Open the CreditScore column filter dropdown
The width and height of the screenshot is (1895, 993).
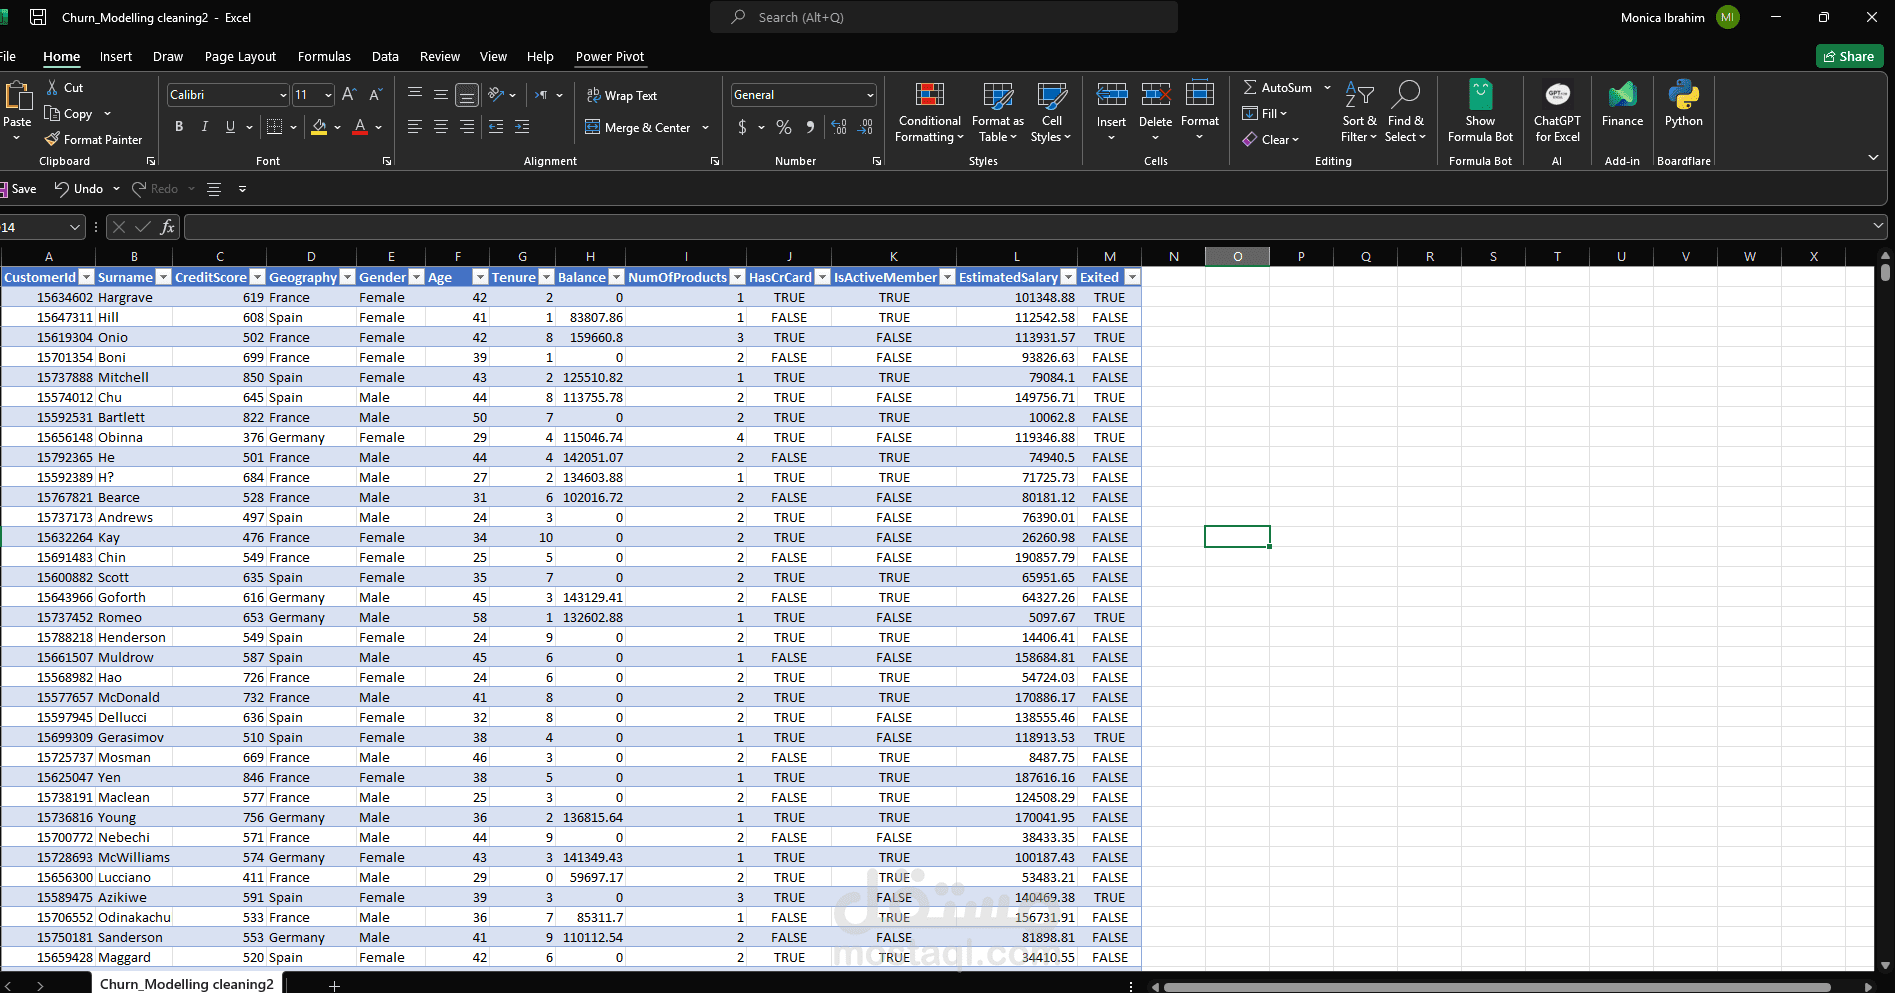pyautogui.click(x=257, y=277)
